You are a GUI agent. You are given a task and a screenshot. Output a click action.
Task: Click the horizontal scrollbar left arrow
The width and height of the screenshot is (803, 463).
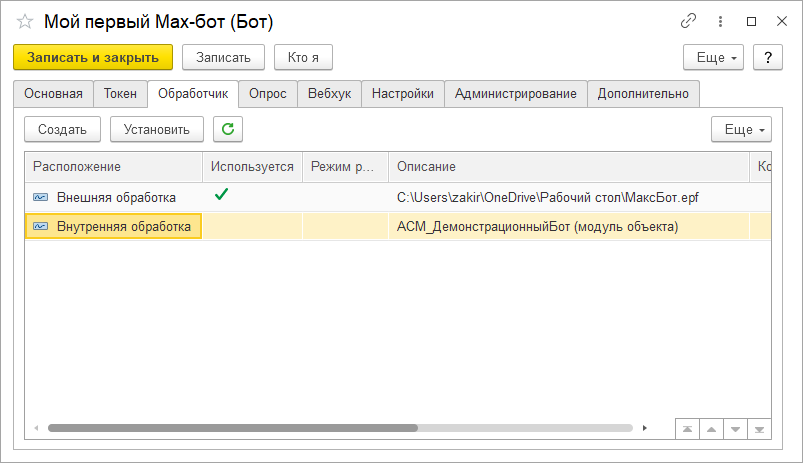point(36,428)
